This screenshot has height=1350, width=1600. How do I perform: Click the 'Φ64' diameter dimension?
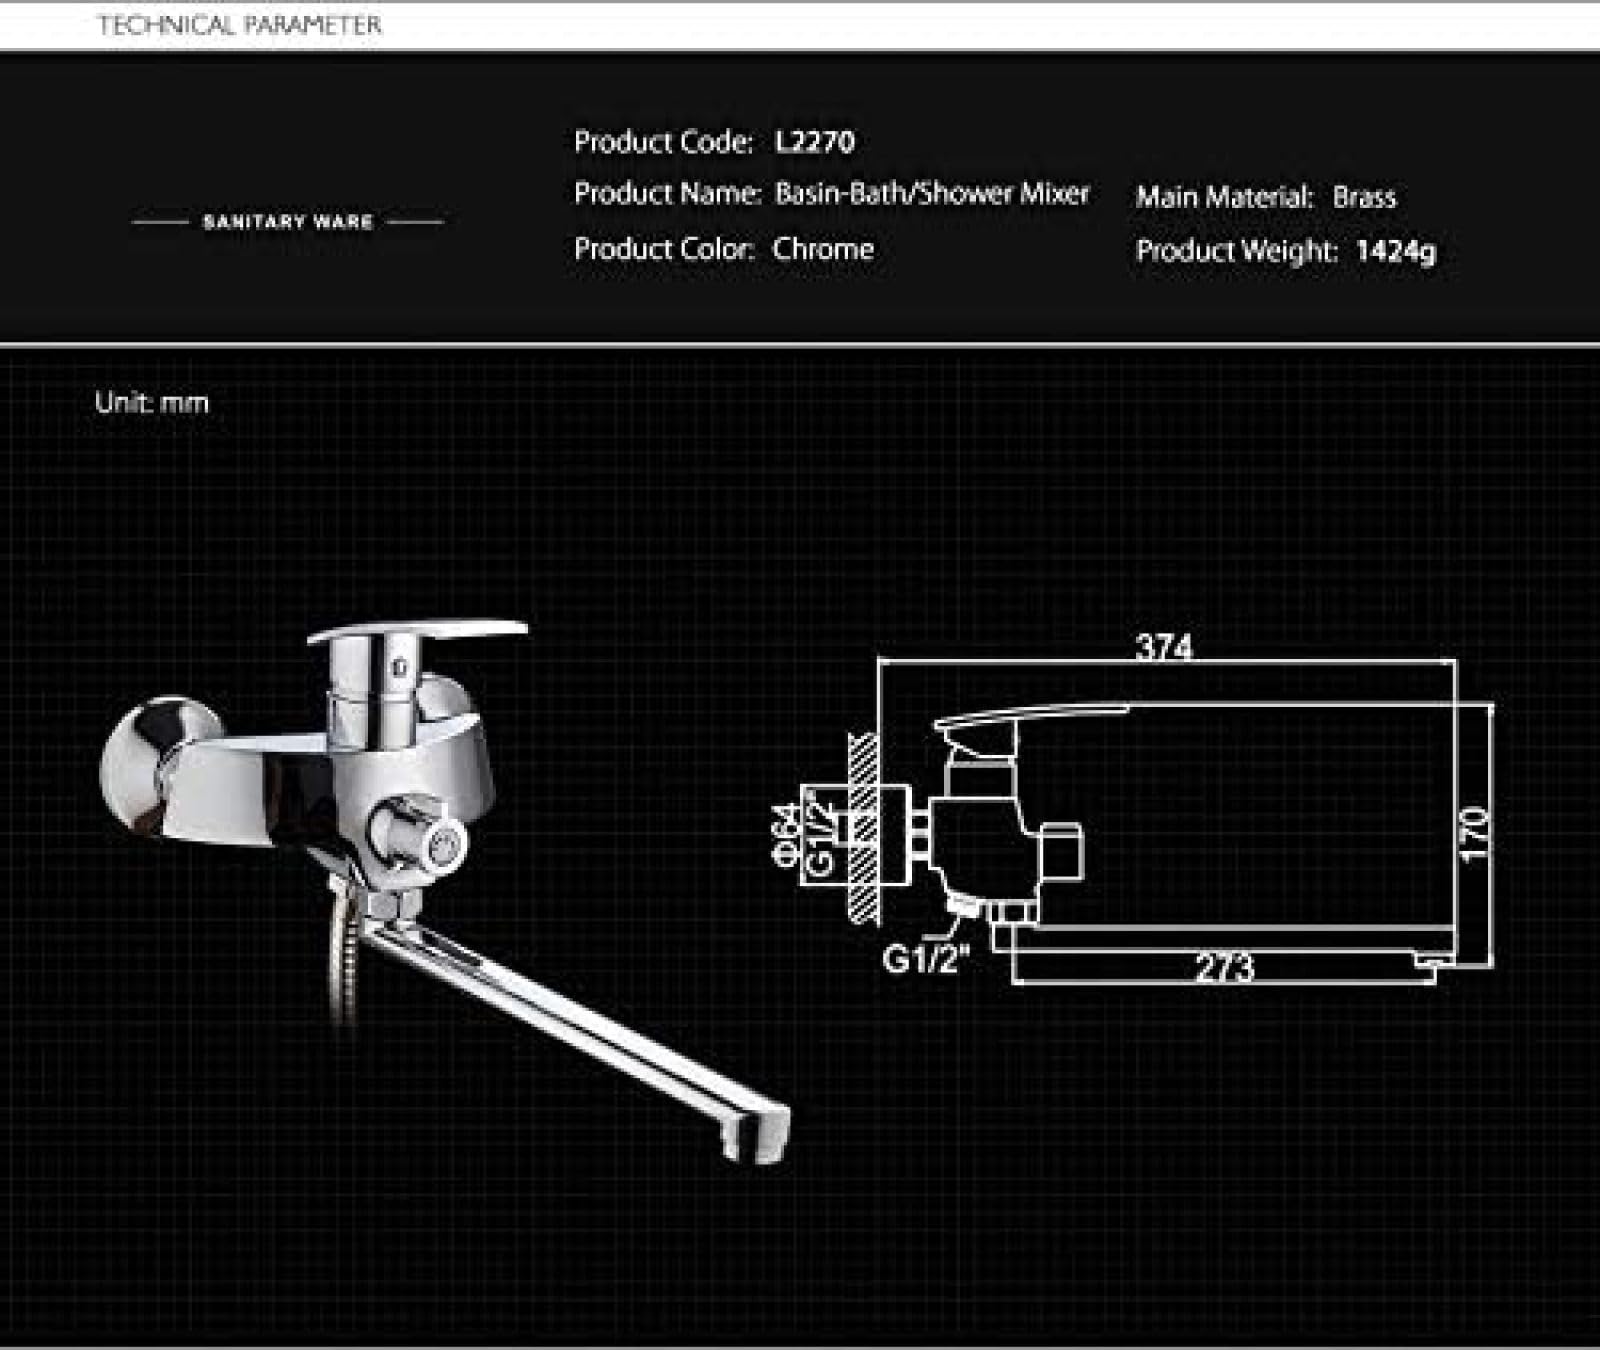coord(787,835)
